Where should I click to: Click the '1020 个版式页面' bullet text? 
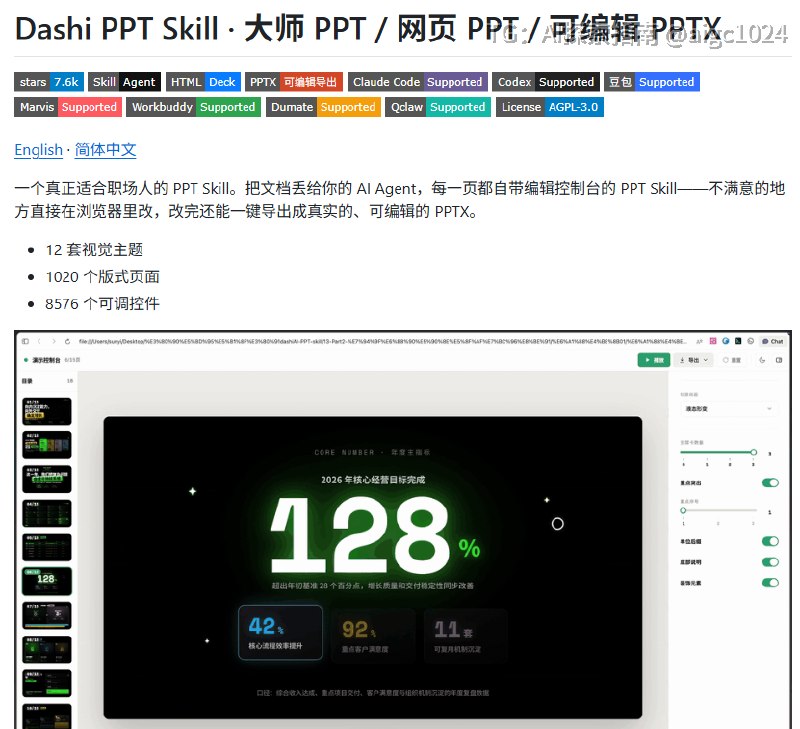(x=103, y=277)
